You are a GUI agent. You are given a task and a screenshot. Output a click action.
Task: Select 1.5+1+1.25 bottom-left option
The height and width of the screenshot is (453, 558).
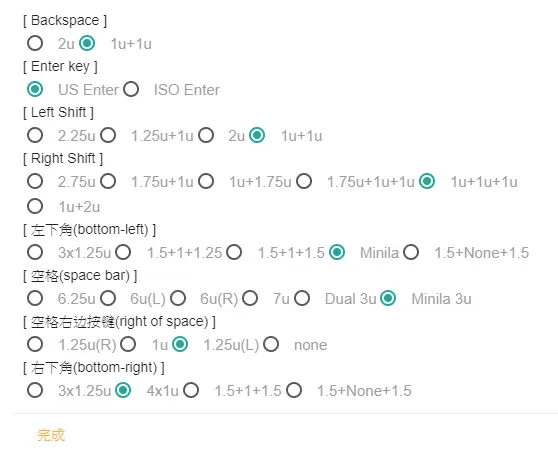point(123,252)
